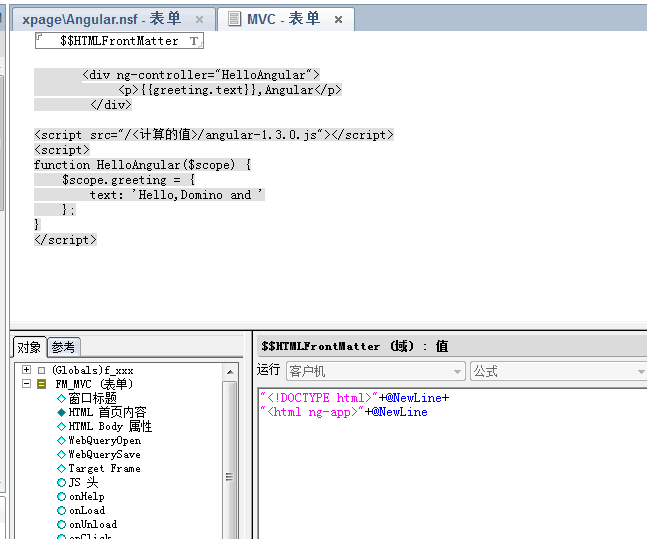Select WebQuerySave event
Screen dimensions: 647x539
click(x=104, y=454)
